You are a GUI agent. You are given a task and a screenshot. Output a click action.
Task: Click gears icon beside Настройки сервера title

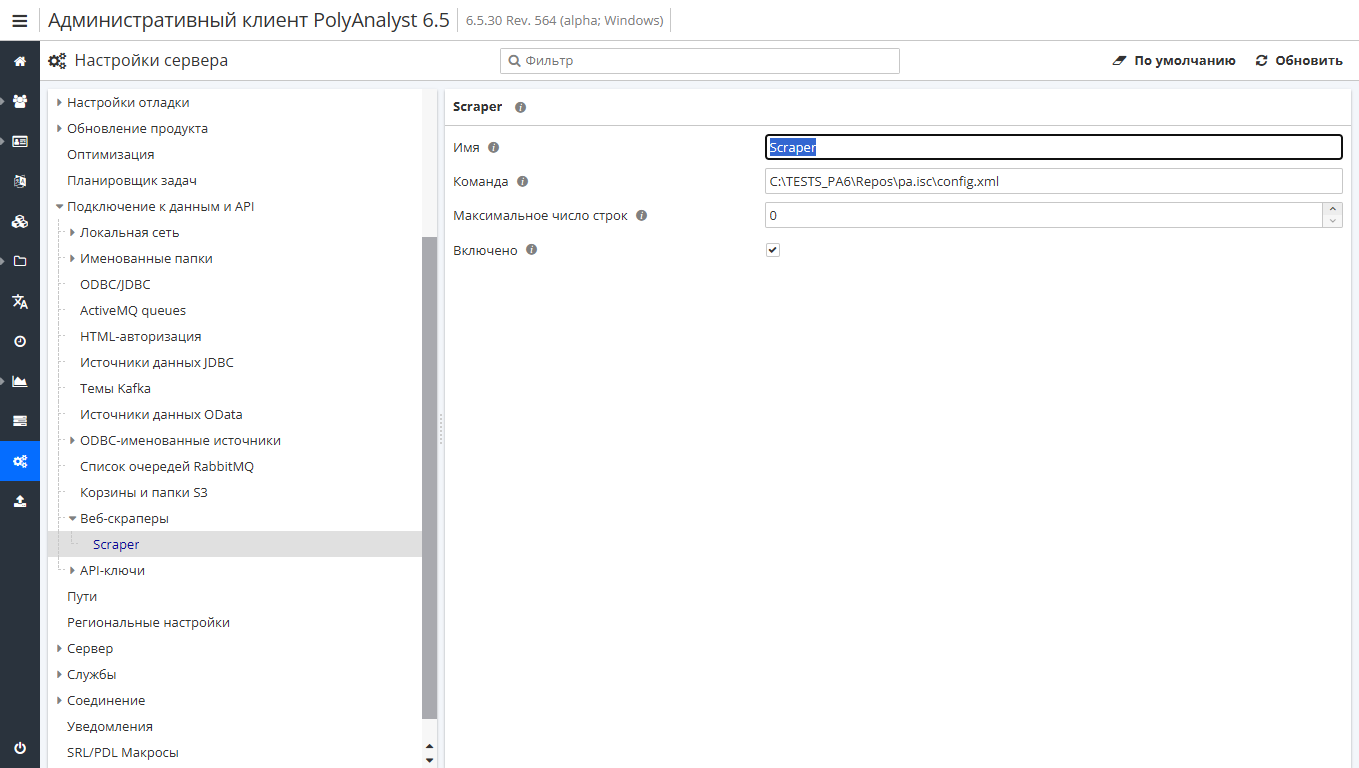tap(58, 61)
